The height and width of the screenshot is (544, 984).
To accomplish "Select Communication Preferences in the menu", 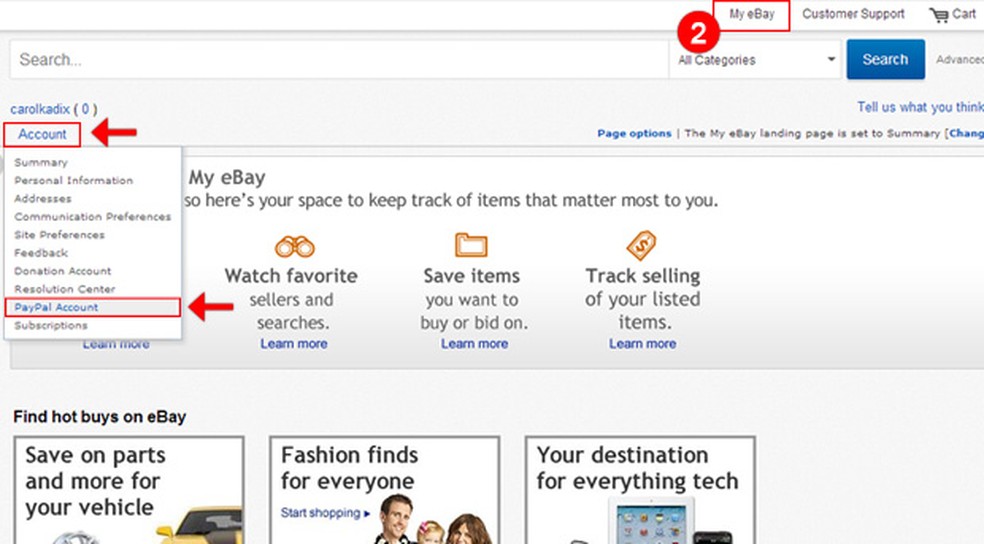I will point(92,217).
